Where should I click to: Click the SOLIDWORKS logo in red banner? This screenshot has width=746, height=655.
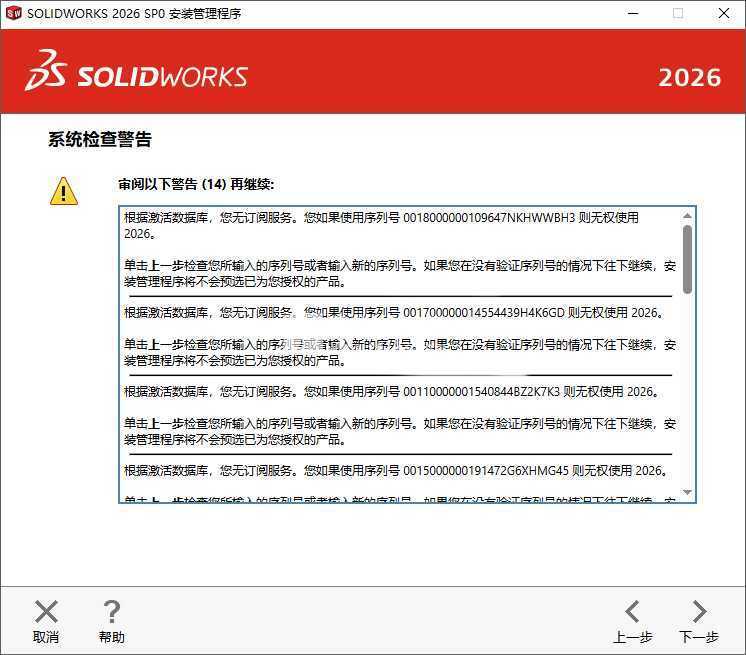click(x=137, y=72)
